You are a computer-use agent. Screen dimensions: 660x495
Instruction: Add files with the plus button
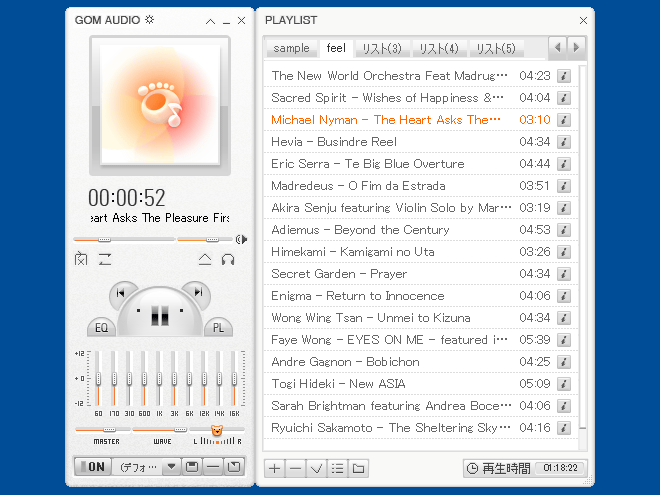pos(274,468)
